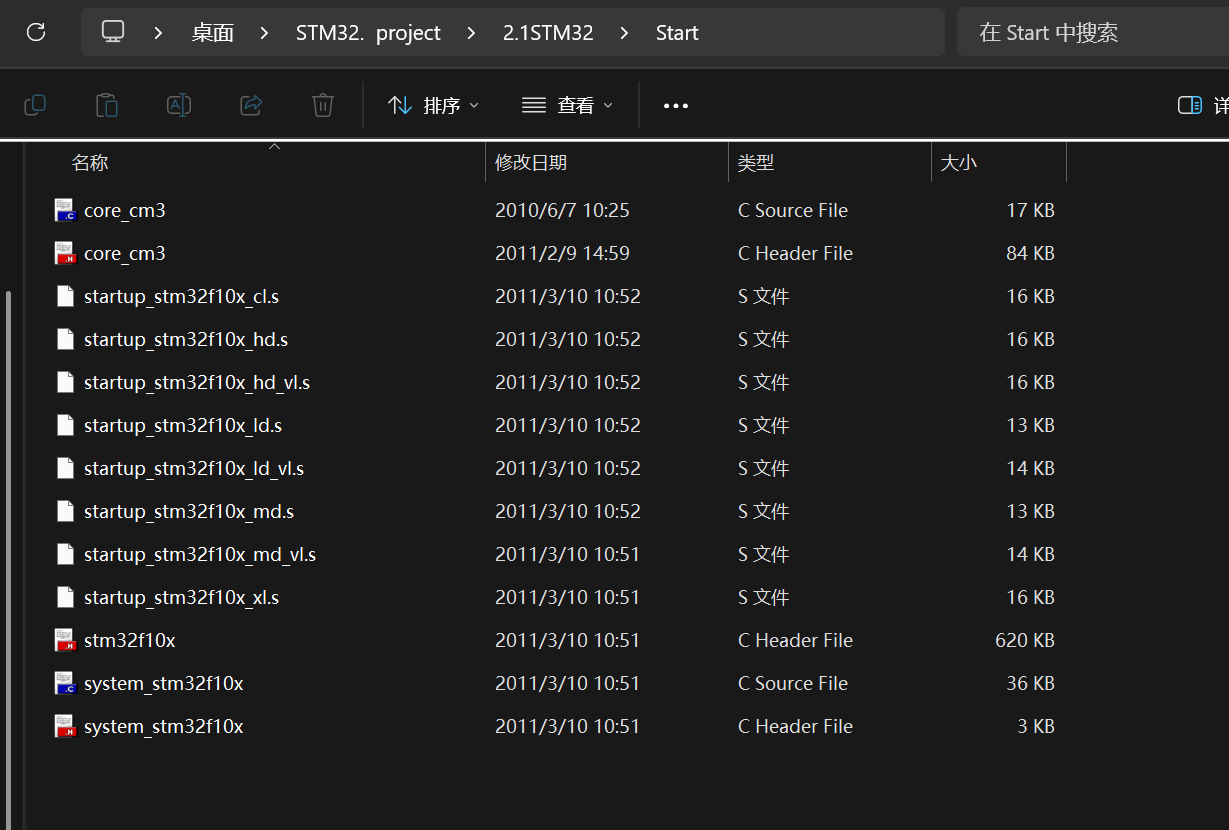Click the Delete trash icon in toolbar
The height and width of the screenshot is (830, 1229).
pos(323,105)
